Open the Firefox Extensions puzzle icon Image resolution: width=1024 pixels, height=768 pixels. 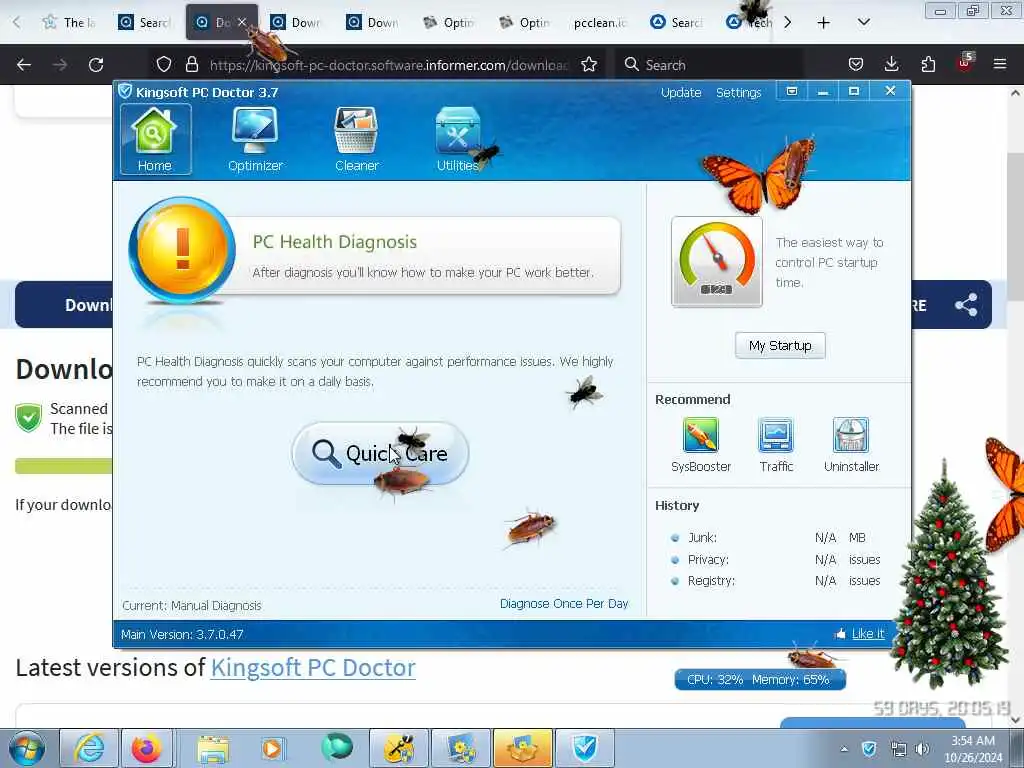[x=928, y=64]
